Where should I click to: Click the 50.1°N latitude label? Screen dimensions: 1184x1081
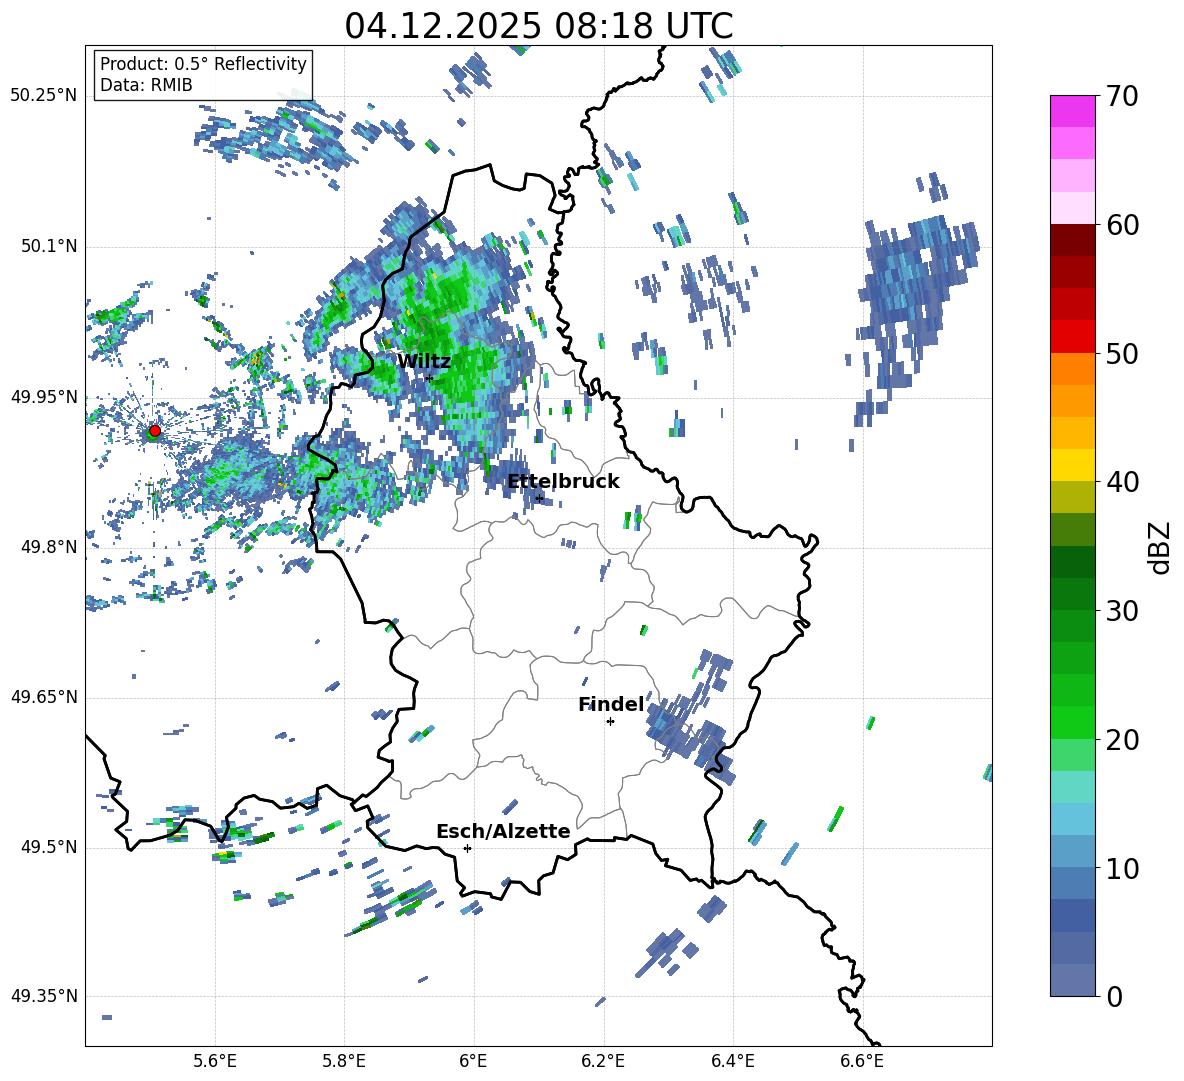[50, 247]
